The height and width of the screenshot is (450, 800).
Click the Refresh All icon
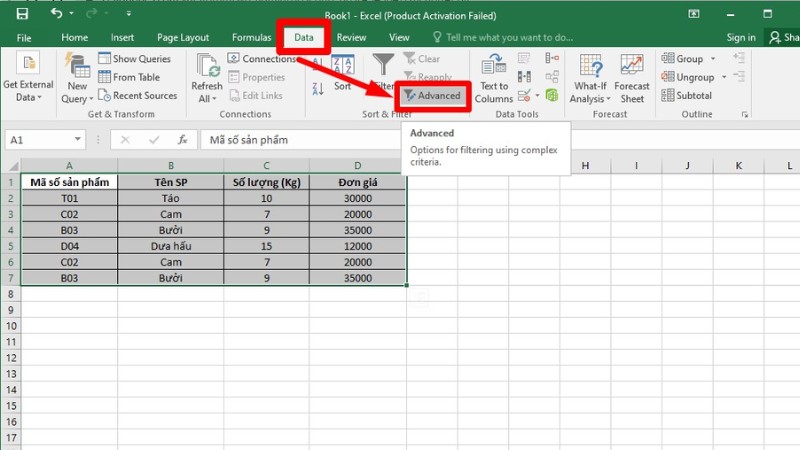coord(207,78)
